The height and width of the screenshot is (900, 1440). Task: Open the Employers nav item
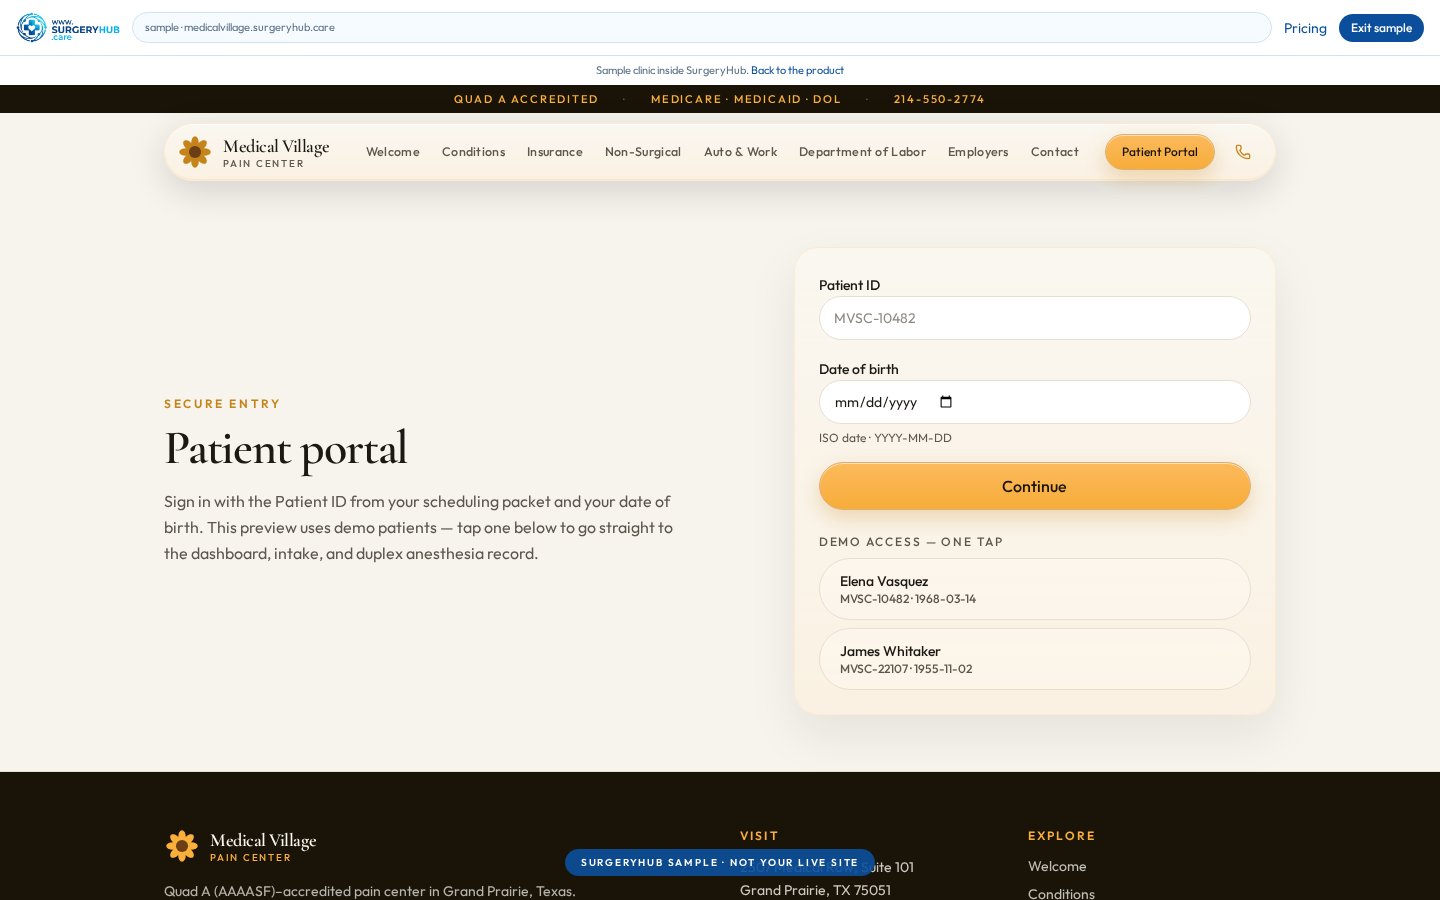coord(978,152)
